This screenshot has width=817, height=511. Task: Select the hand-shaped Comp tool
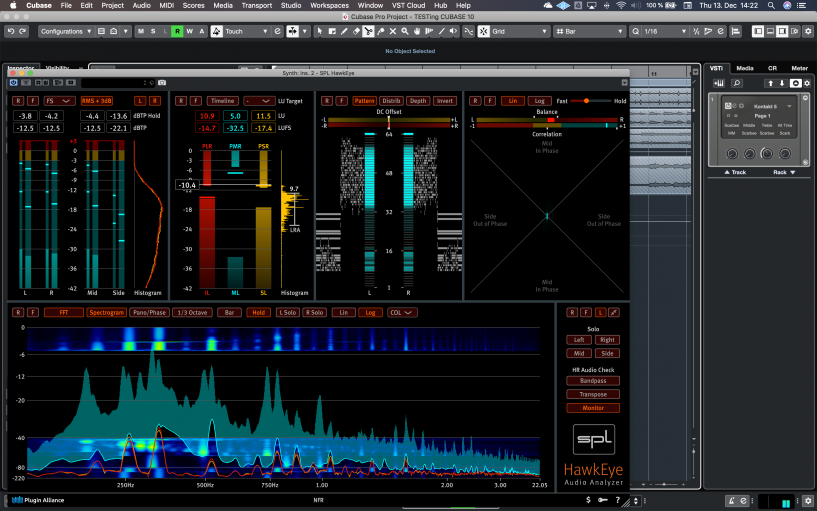pyautogui.click(x=417, y=31)
